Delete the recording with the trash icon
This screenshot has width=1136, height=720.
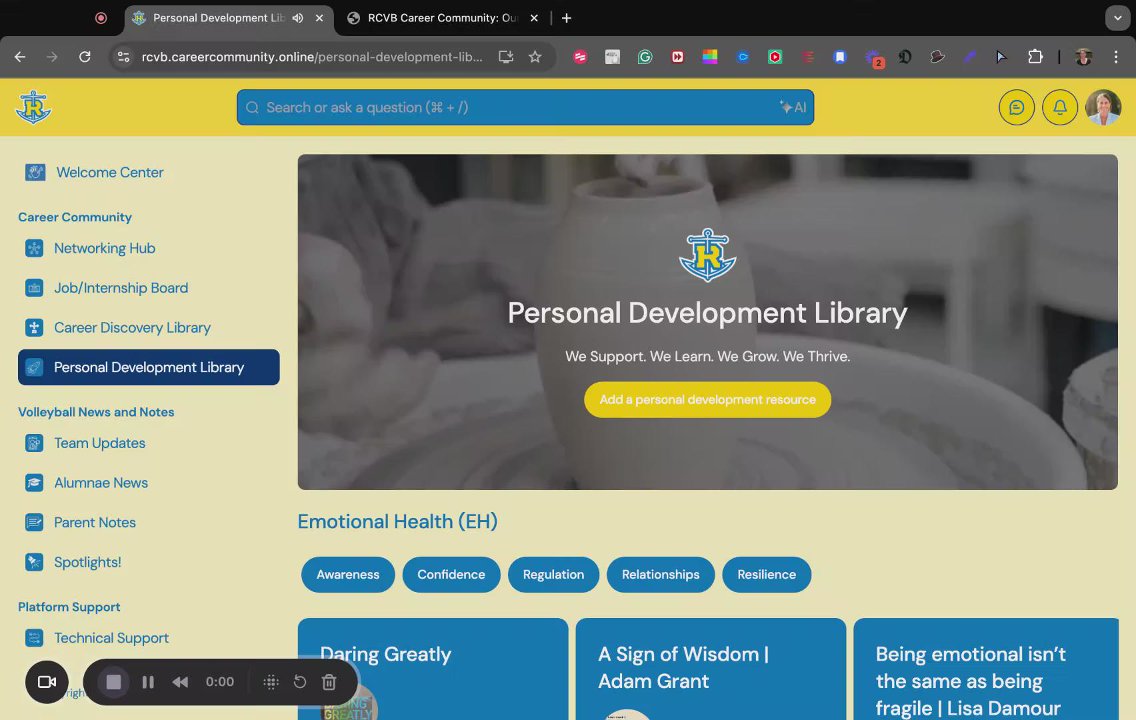(329, 682)
